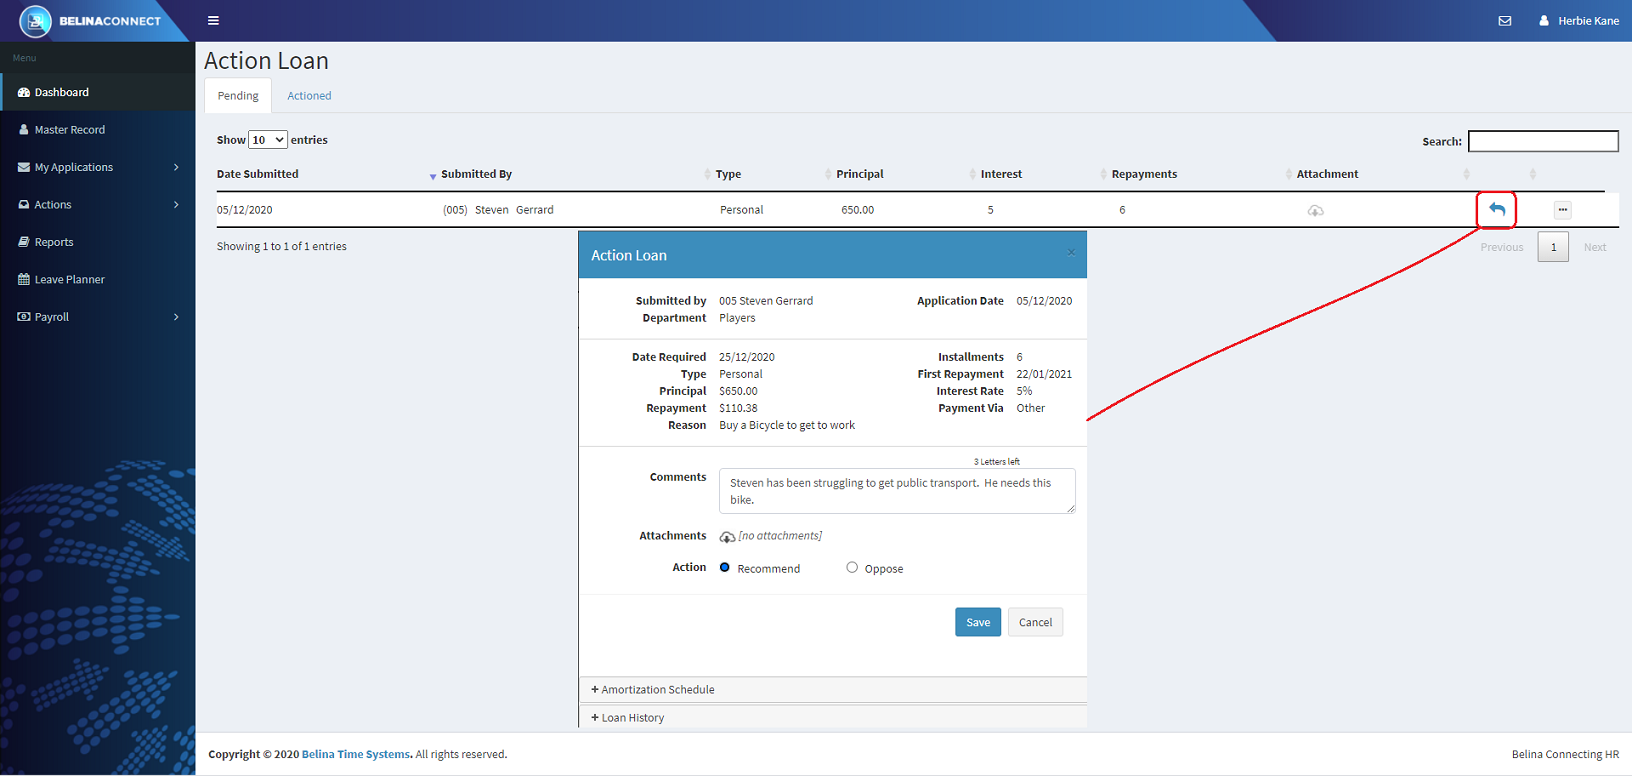Select the Oppose radio option
This screenshot has width=1632, height=776.
[x=852, y=567]
